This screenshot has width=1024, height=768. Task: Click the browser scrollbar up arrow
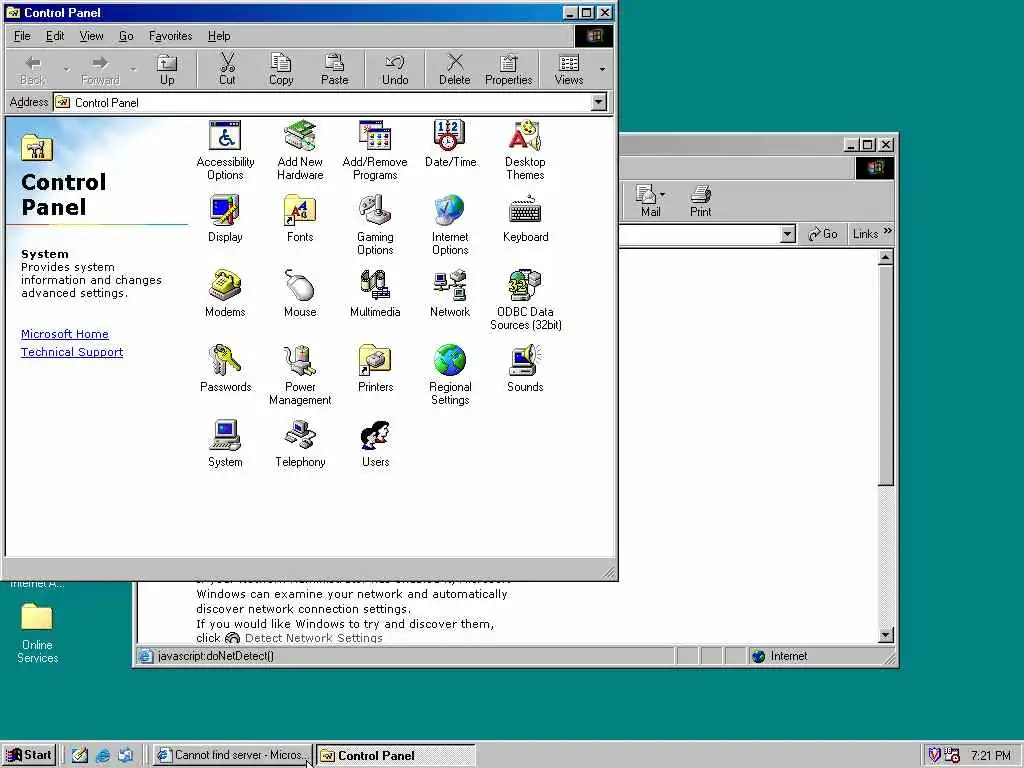(x=886, y=257)
